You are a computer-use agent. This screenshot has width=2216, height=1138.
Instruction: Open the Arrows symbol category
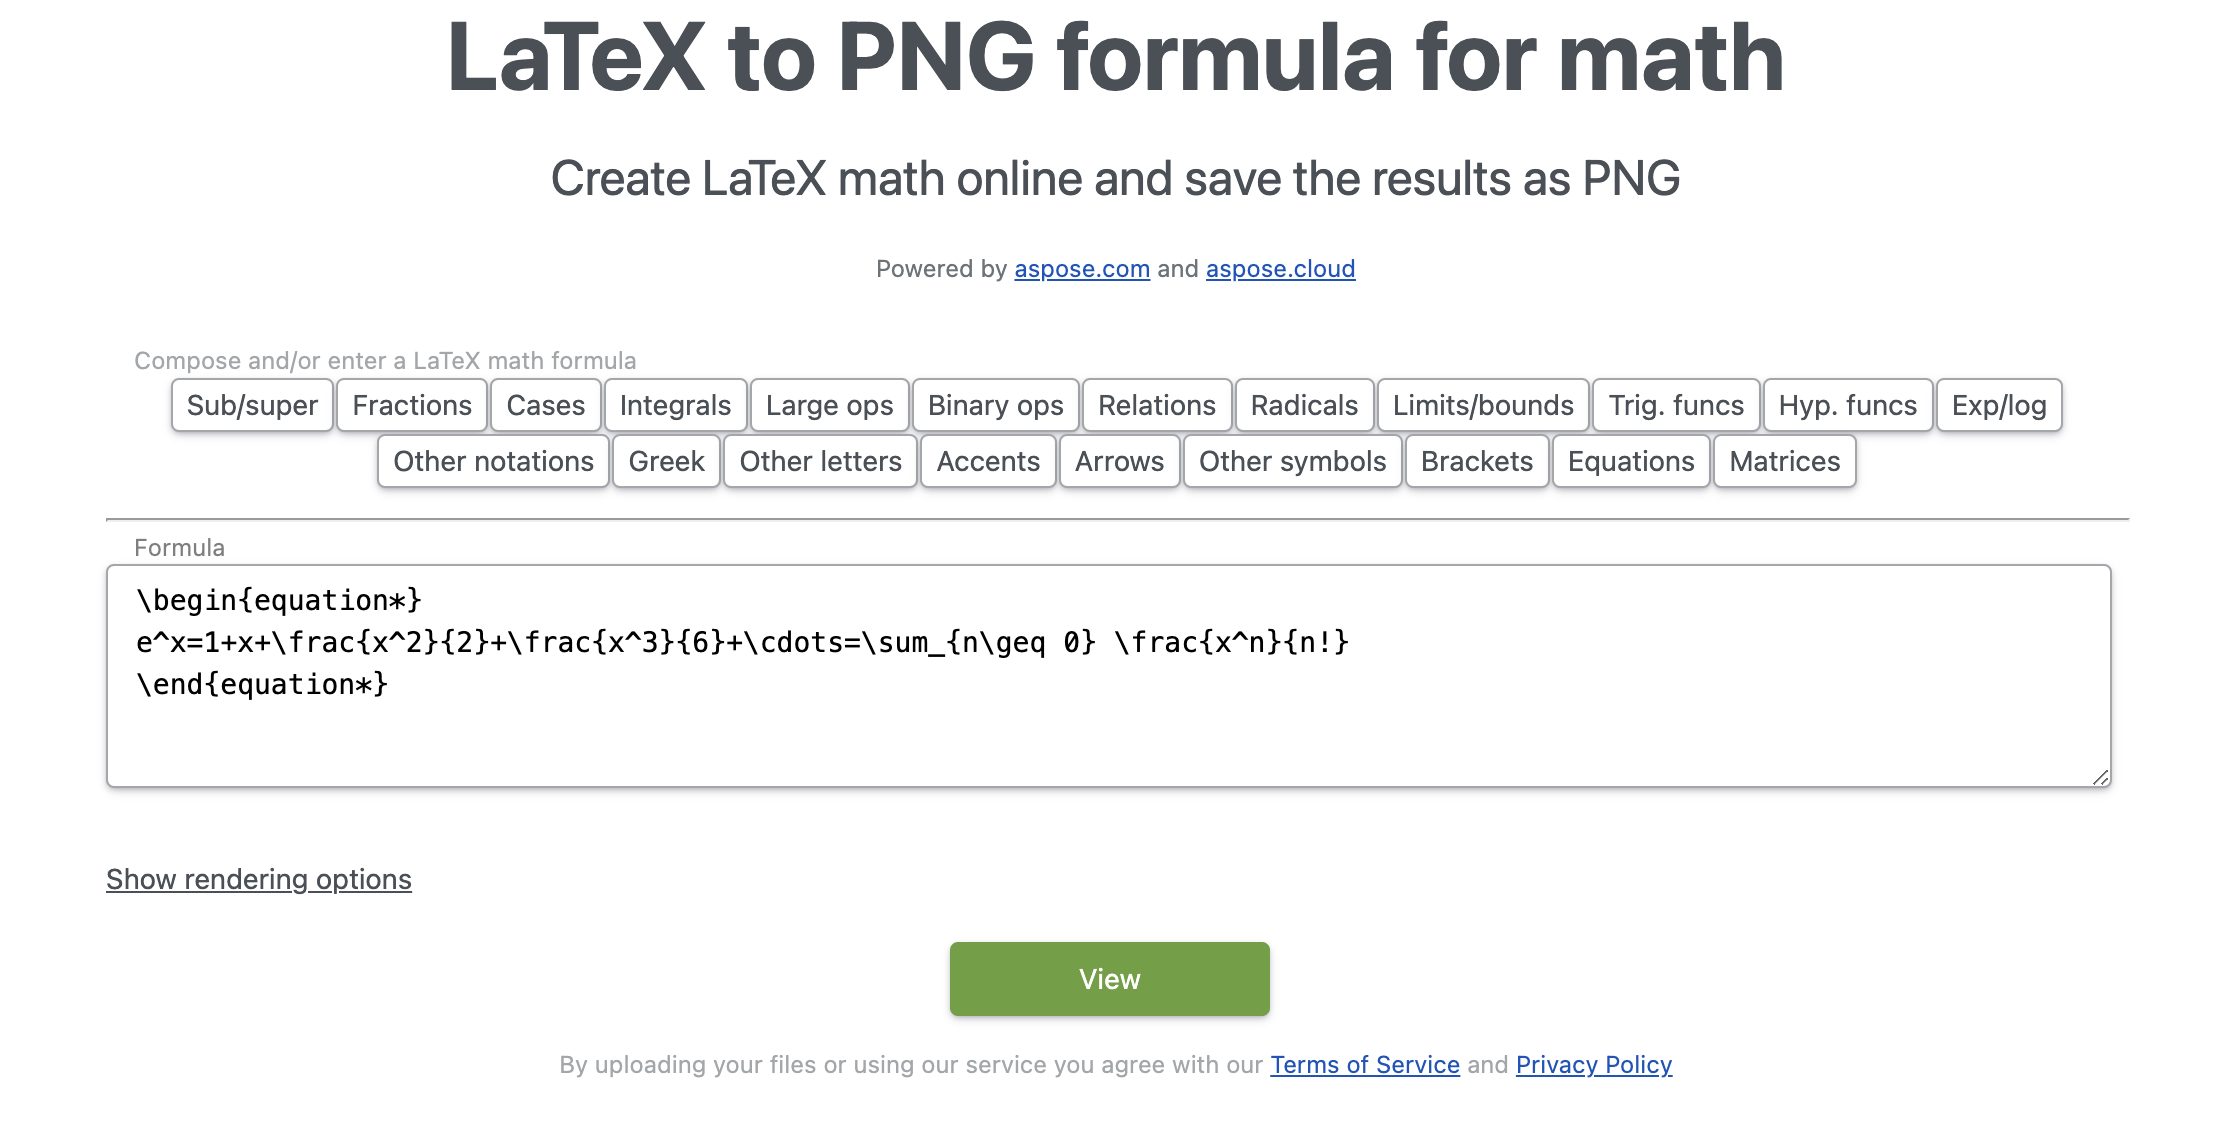[x=1119, y=461]
